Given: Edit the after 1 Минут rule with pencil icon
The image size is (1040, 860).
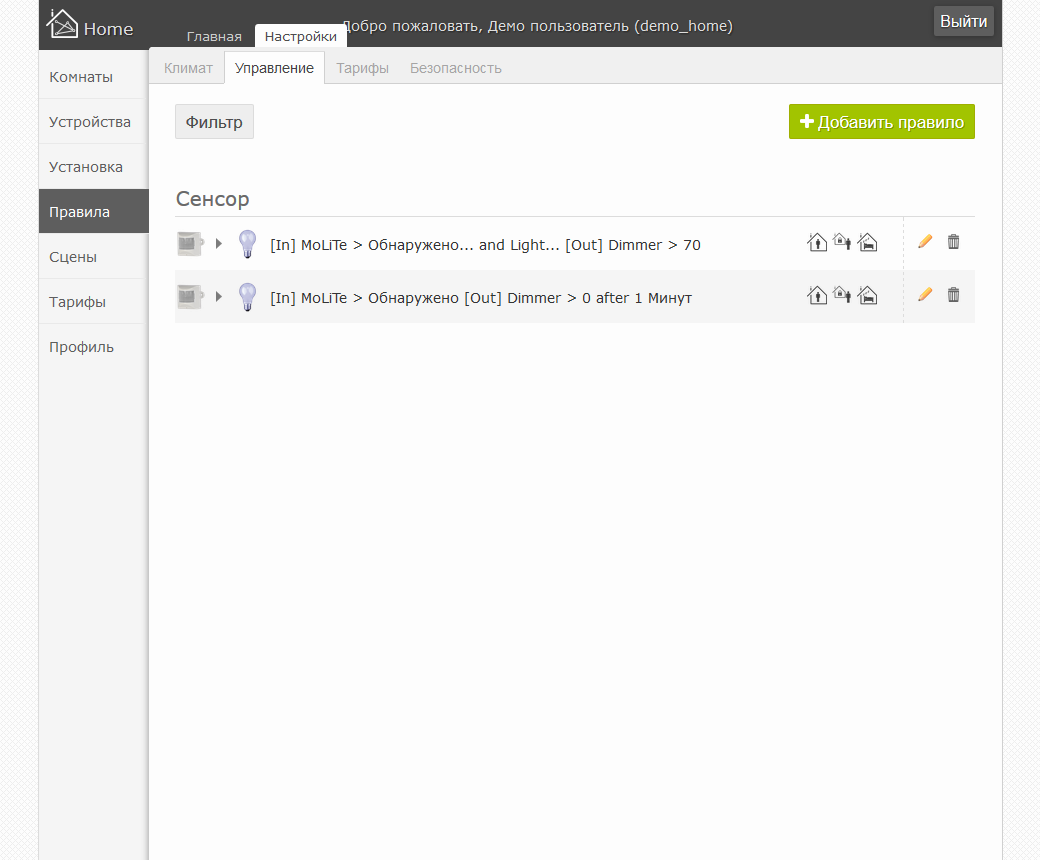Looking at the screenshot, I should click(x=925, y=294).
